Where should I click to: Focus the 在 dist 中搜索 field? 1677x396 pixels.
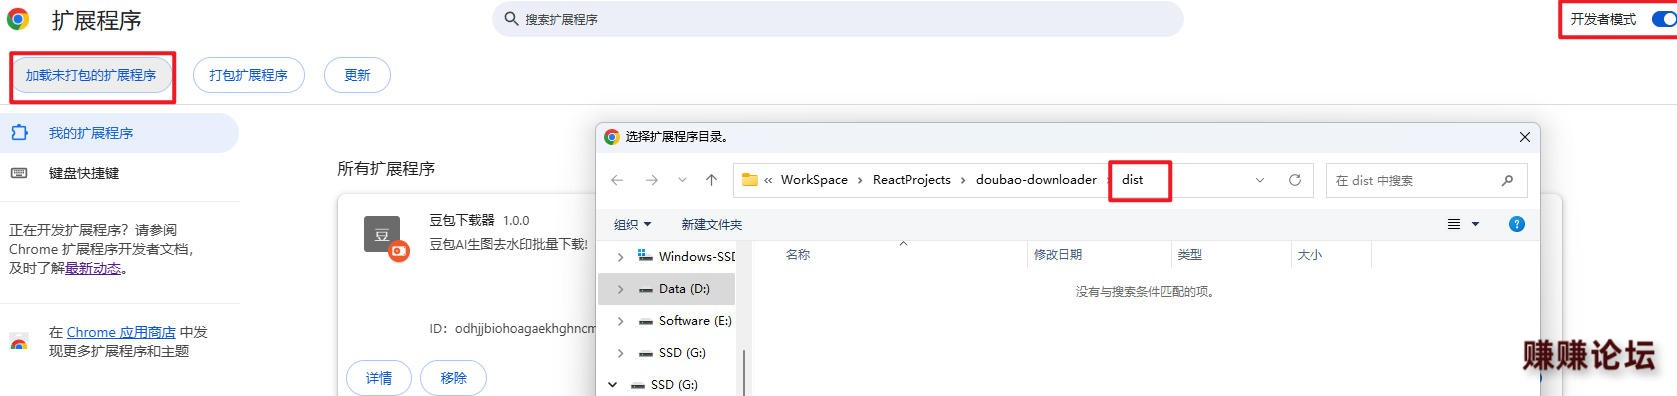pyautogui.click(x=1426, y=180)
